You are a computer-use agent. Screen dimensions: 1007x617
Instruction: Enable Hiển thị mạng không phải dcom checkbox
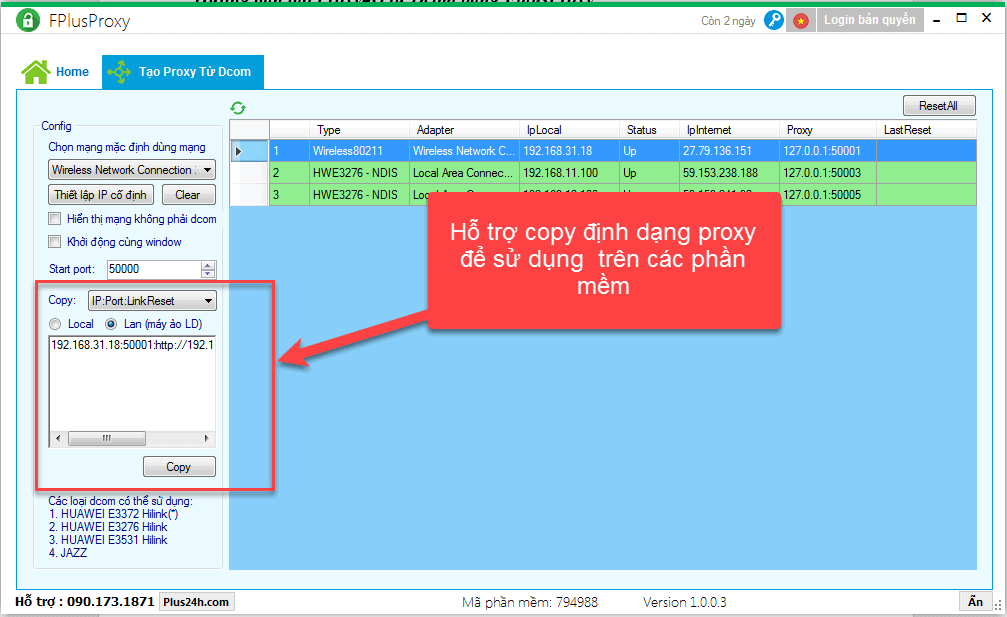click(x=55, y=219)
